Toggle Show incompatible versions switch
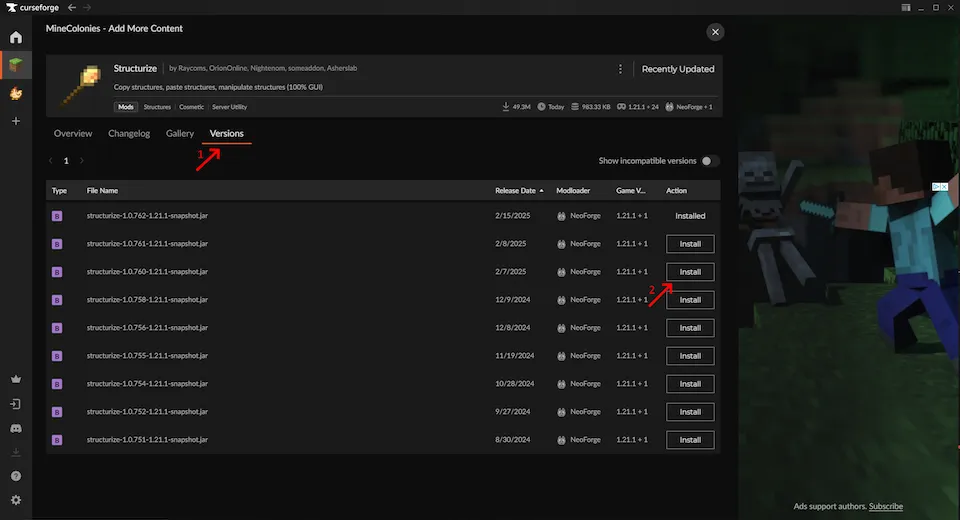 click(710, 160)
